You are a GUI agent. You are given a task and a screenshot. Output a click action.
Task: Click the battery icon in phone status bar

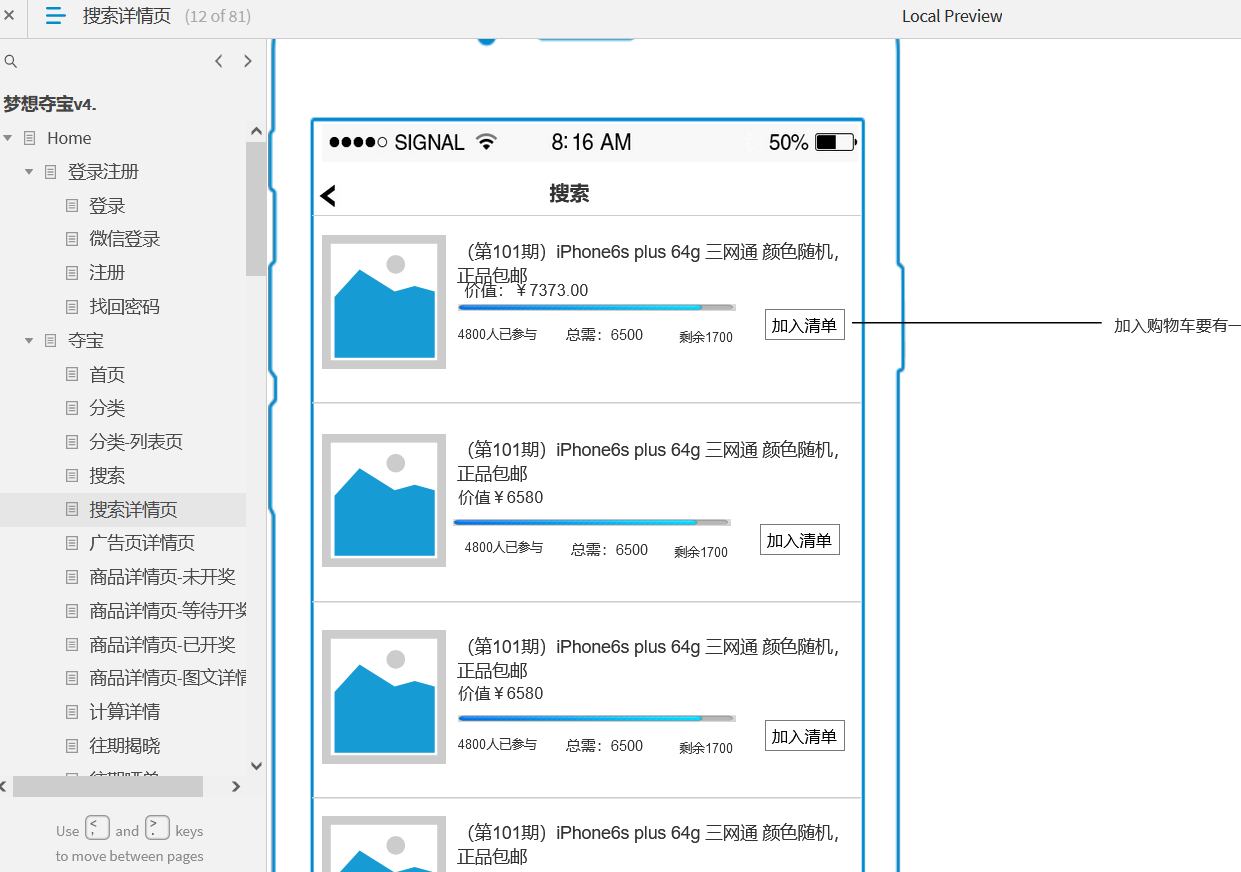[x=836, y=142]
